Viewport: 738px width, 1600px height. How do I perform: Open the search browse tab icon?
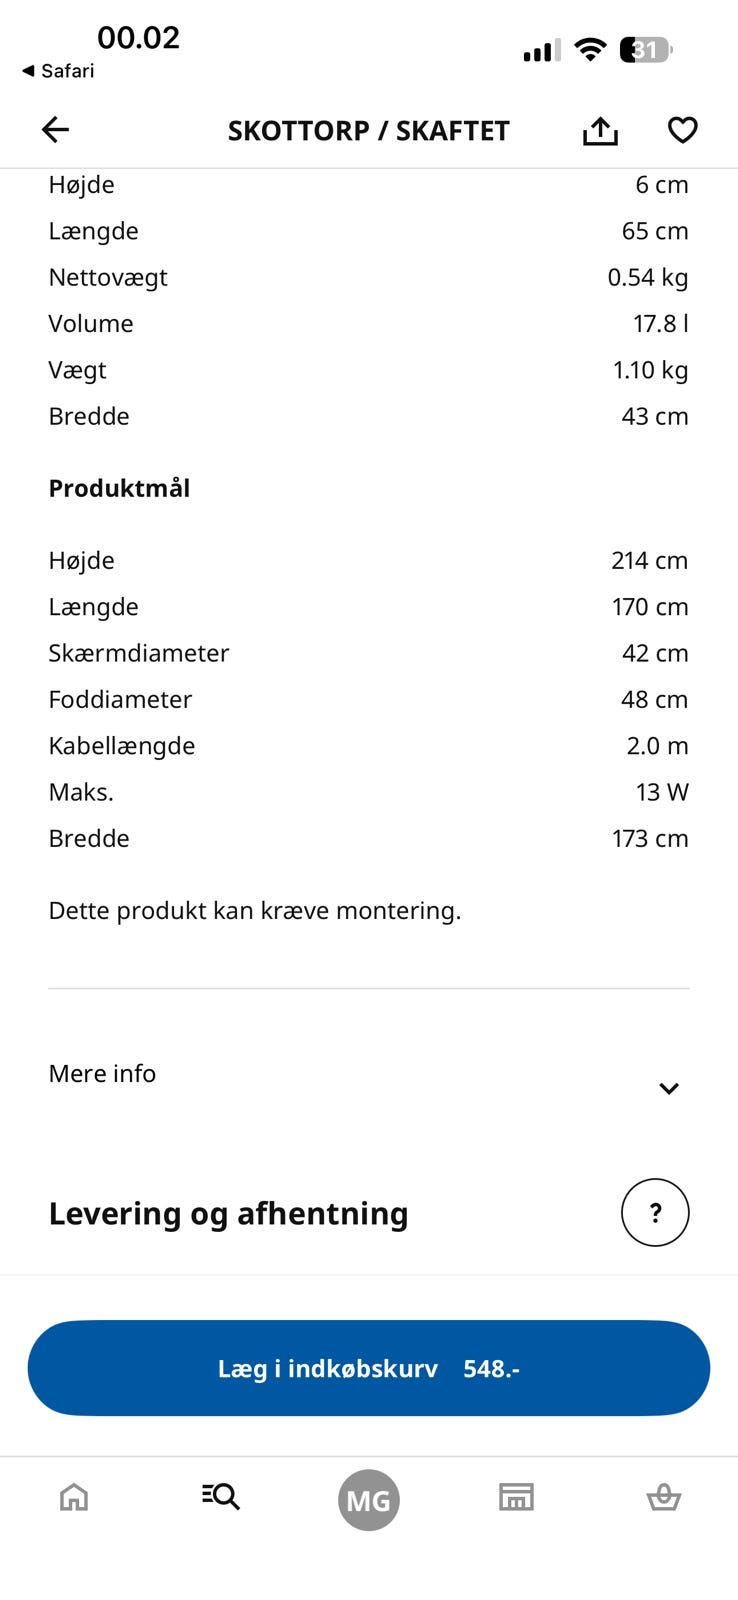coord(221,1496)
